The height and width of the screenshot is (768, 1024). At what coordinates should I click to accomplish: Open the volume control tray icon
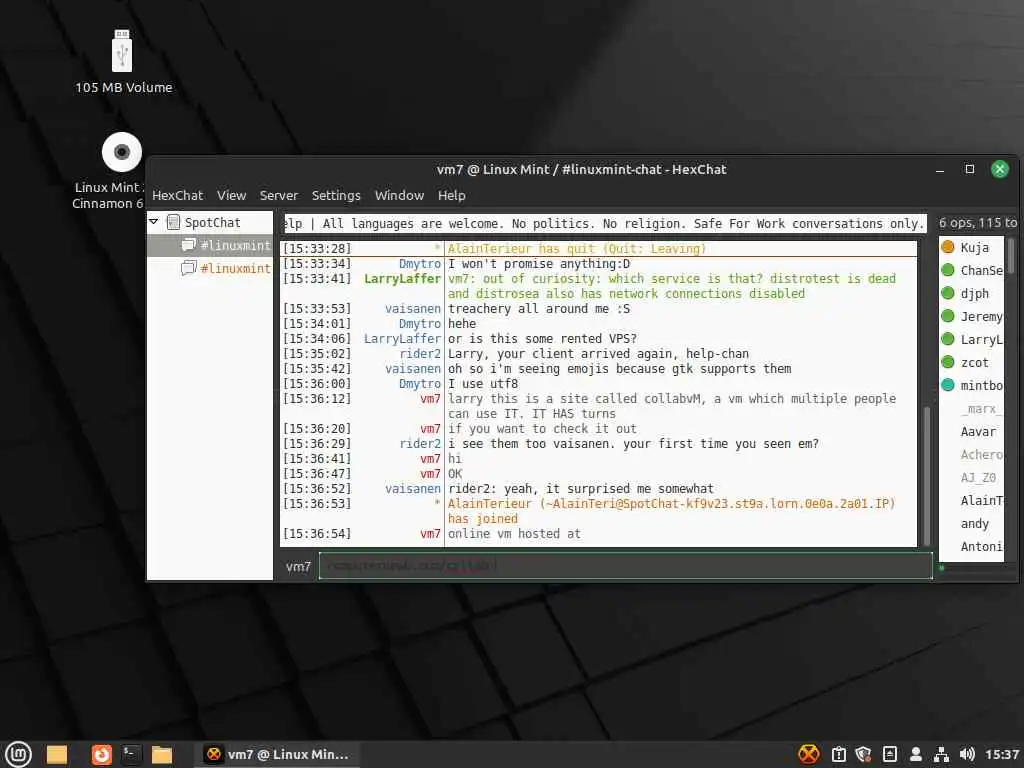tap(967, 754)
